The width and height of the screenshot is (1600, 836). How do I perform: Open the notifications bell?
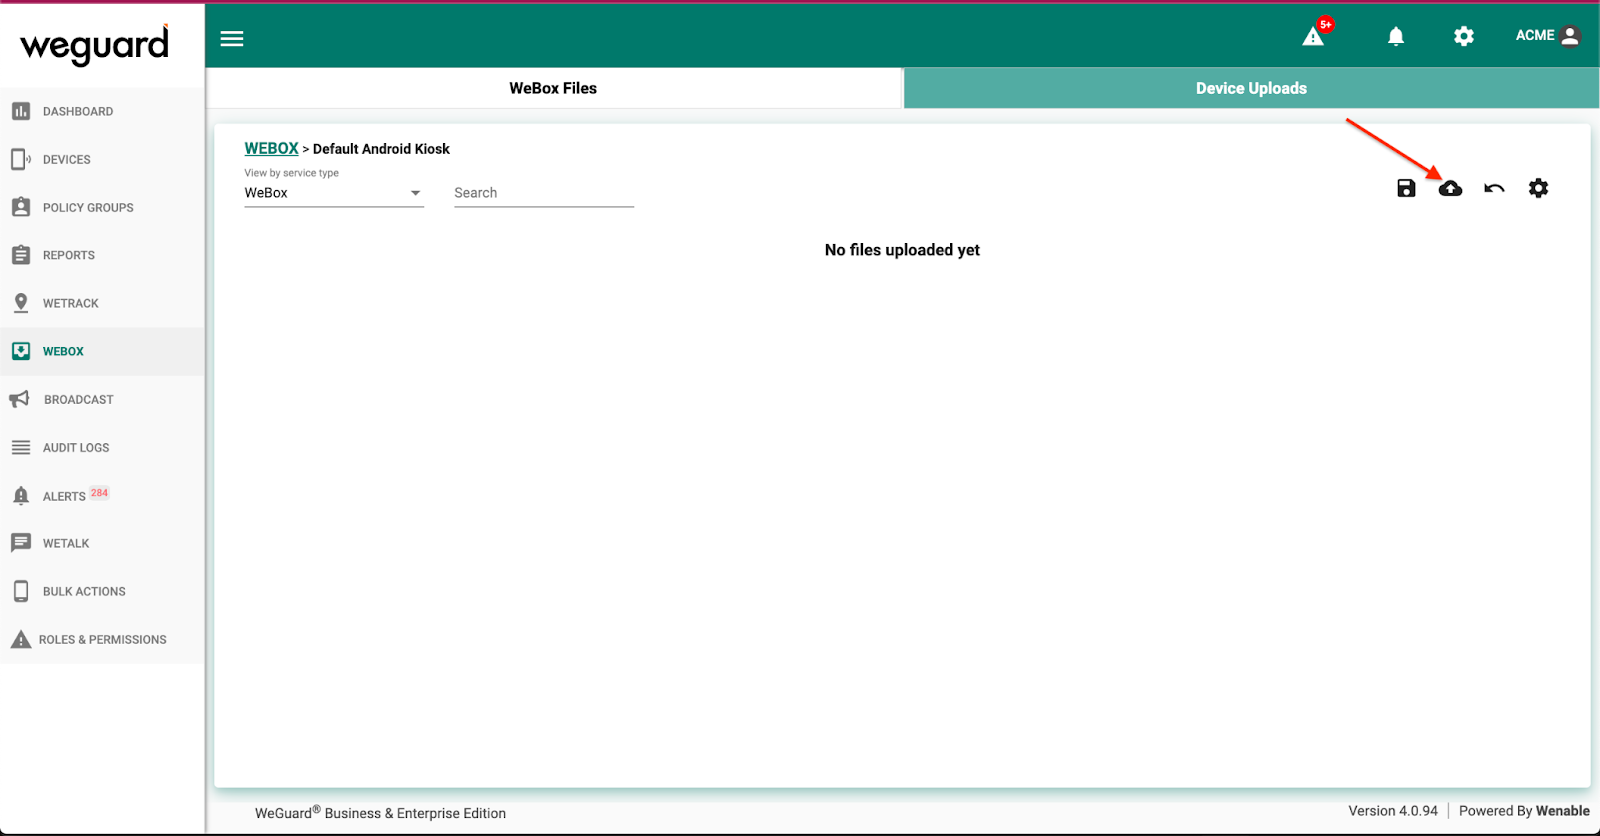1396,36
